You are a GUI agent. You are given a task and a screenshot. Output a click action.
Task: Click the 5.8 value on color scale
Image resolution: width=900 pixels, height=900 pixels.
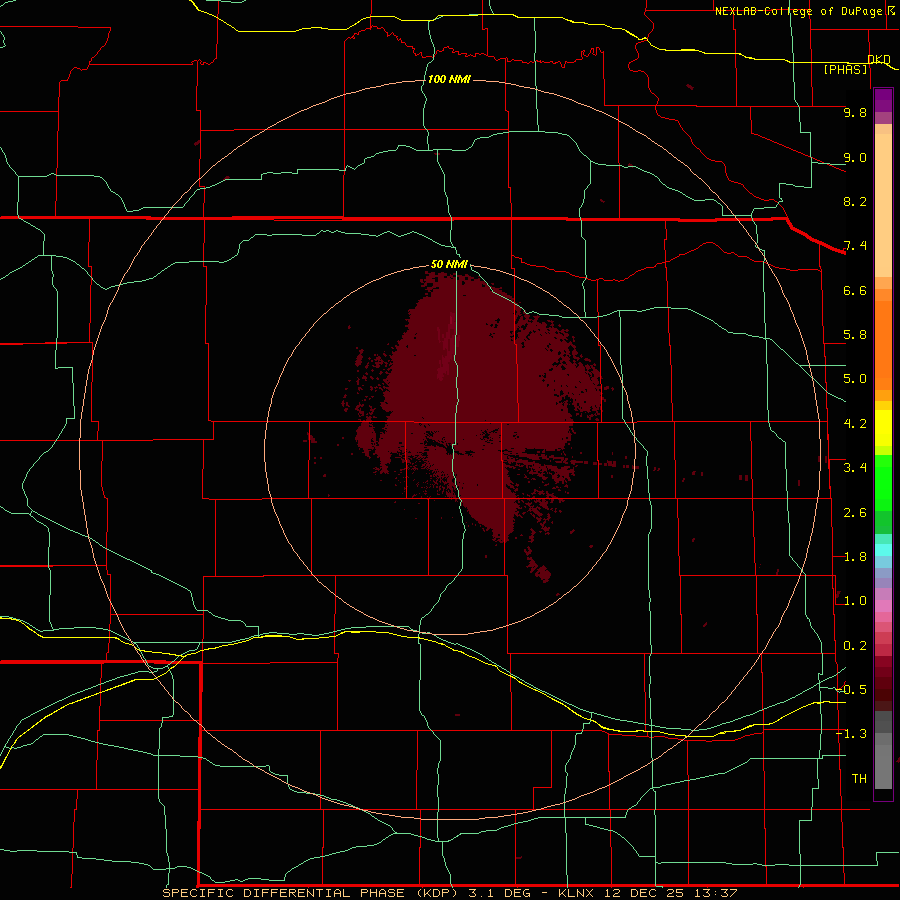tap(855, 335)
